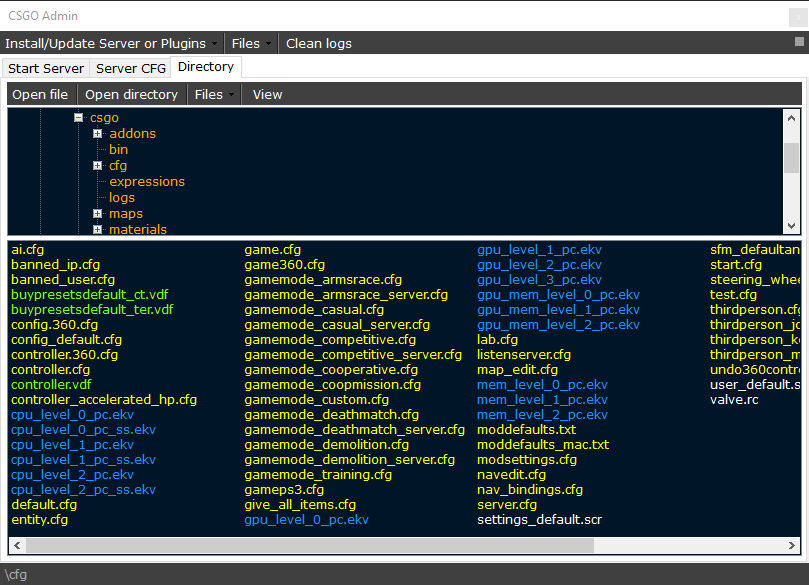Select file gamemode_training.cfg

tap(318, 474)
